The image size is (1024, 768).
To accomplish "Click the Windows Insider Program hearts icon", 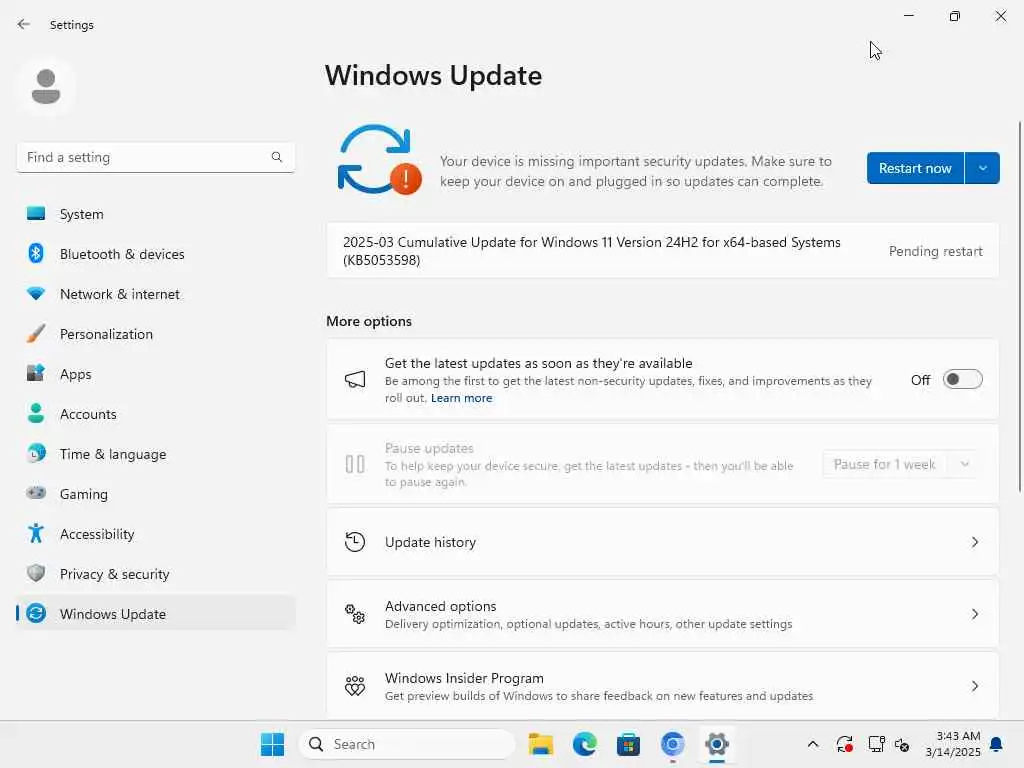I will [355, 686].
